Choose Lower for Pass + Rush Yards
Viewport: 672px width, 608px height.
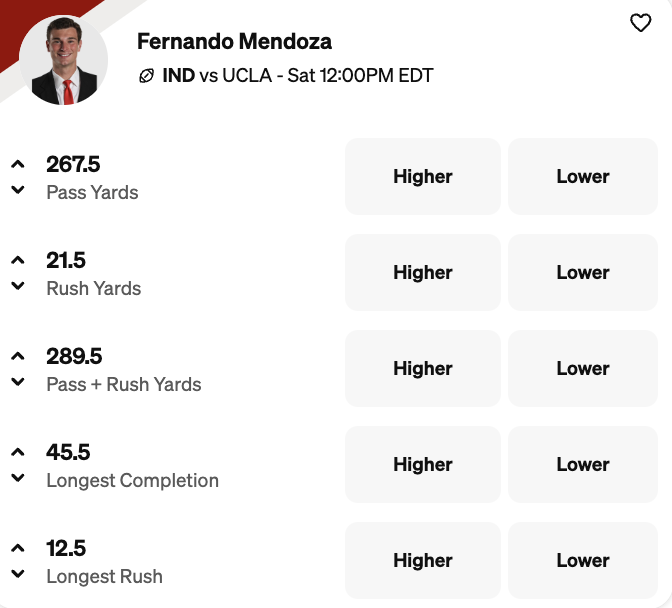click(x=583, y=369)
